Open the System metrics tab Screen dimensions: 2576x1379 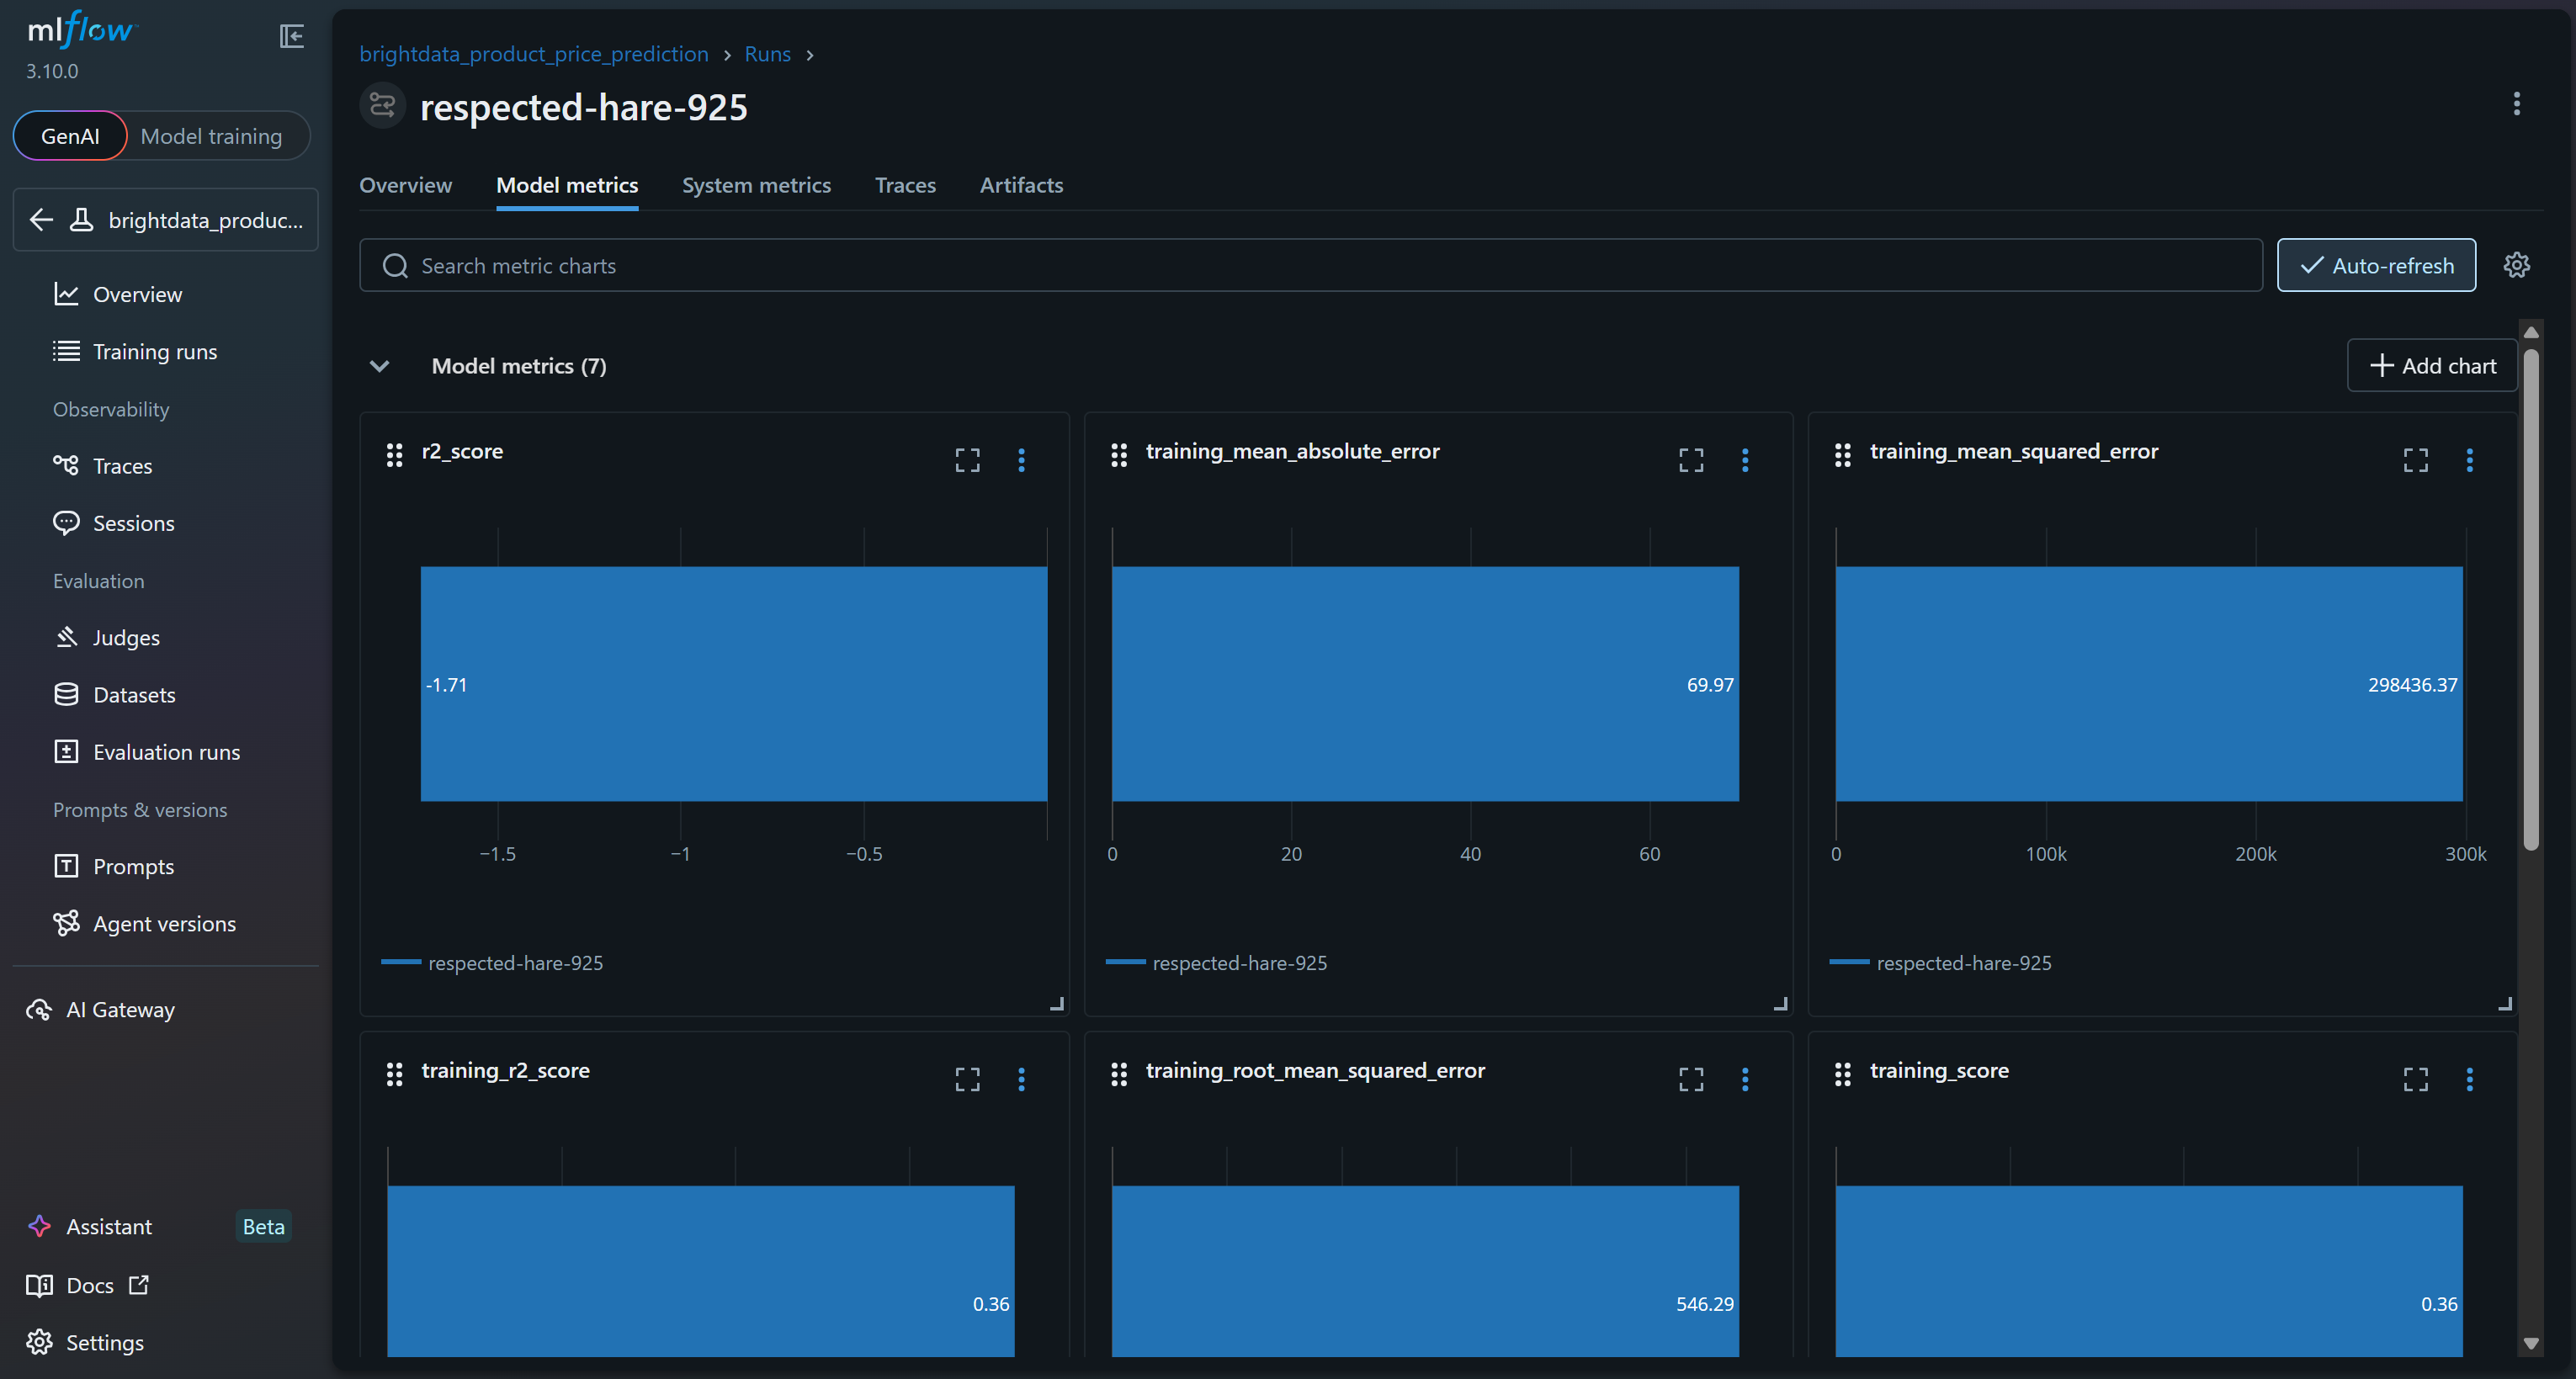tap(757, 185)
